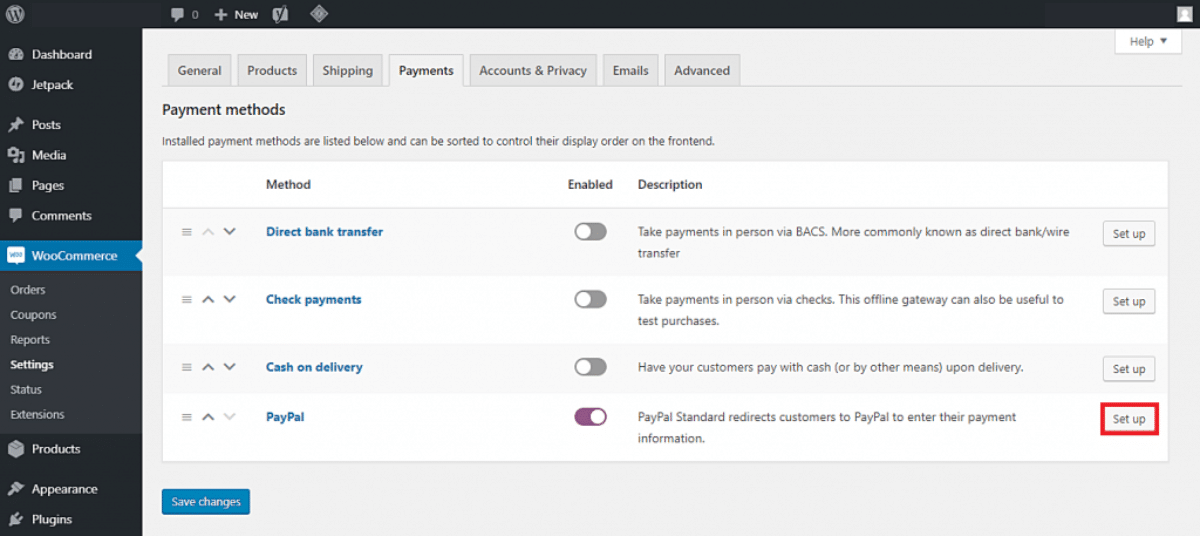1200x536 pixels.
Task: Enable the Direct bank transfer toggle
Action: pyautogui.click(x=590, y=232)
